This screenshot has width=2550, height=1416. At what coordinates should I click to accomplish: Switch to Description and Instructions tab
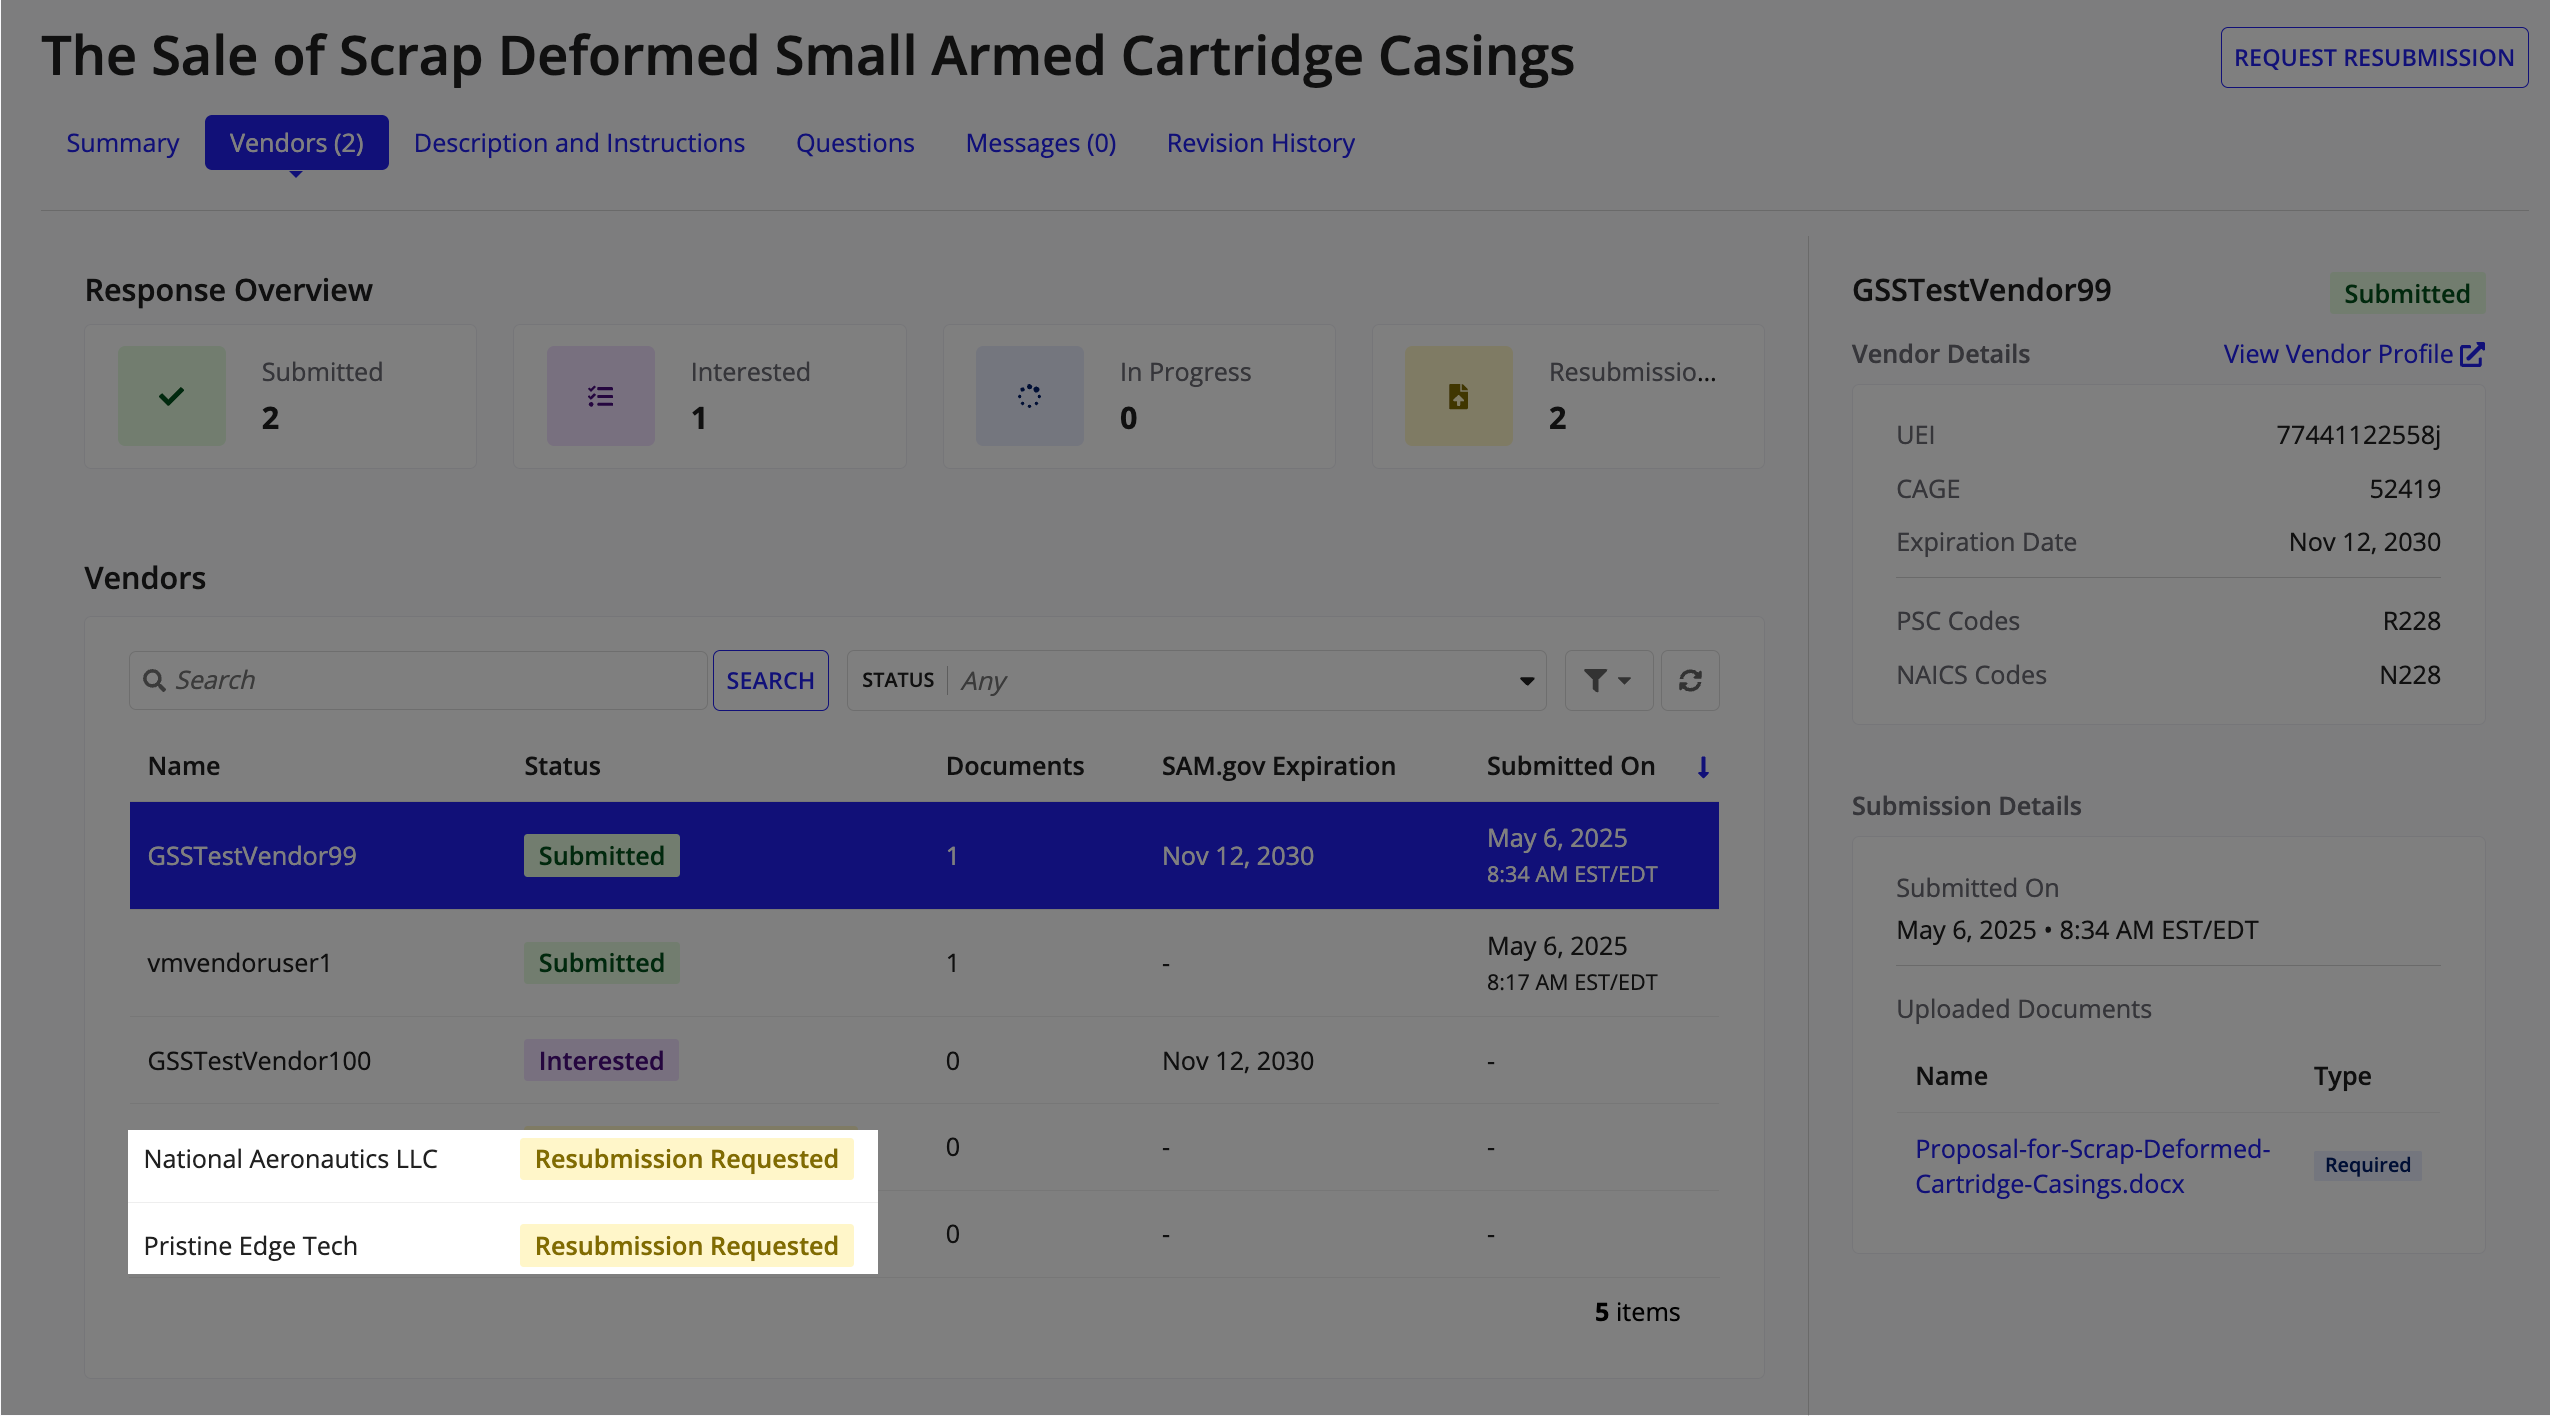pos(580,143)
